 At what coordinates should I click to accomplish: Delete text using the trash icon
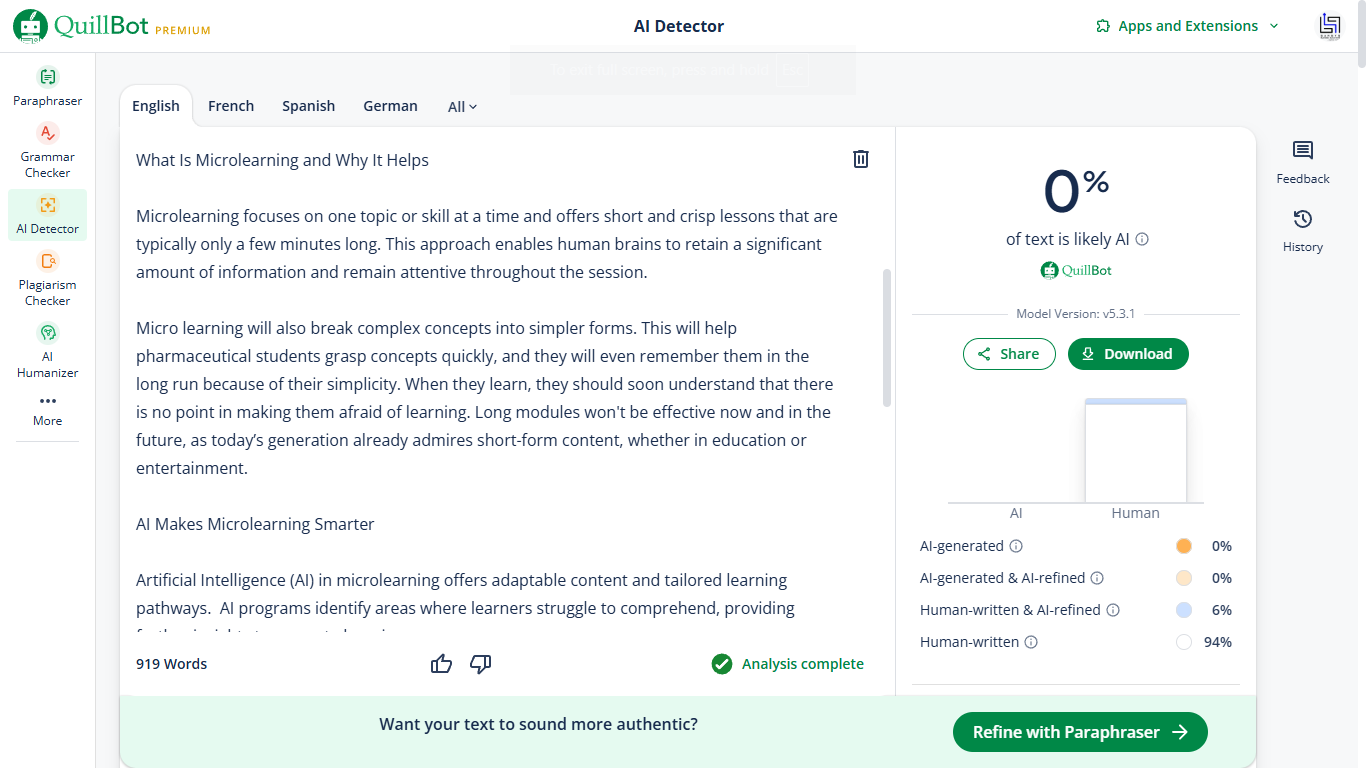[x=860, y=159]
